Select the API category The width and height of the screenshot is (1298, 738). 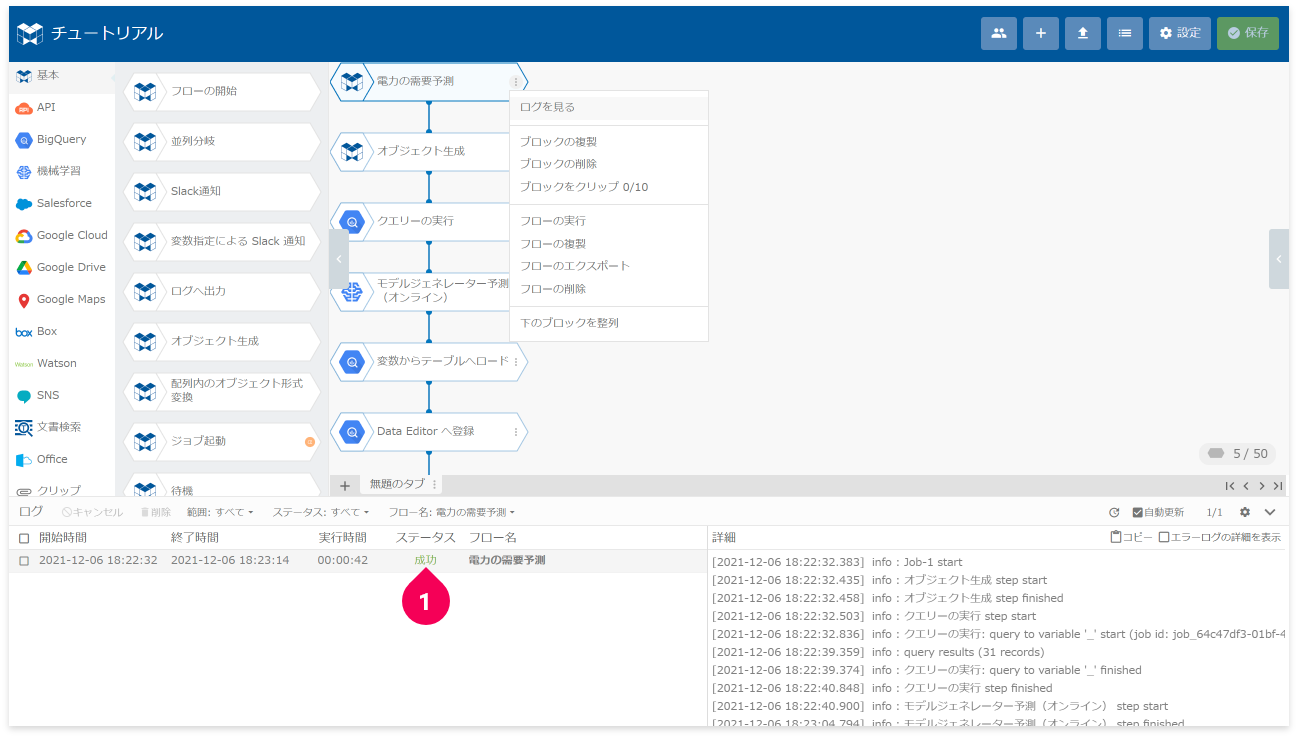(x=62, y=107)
